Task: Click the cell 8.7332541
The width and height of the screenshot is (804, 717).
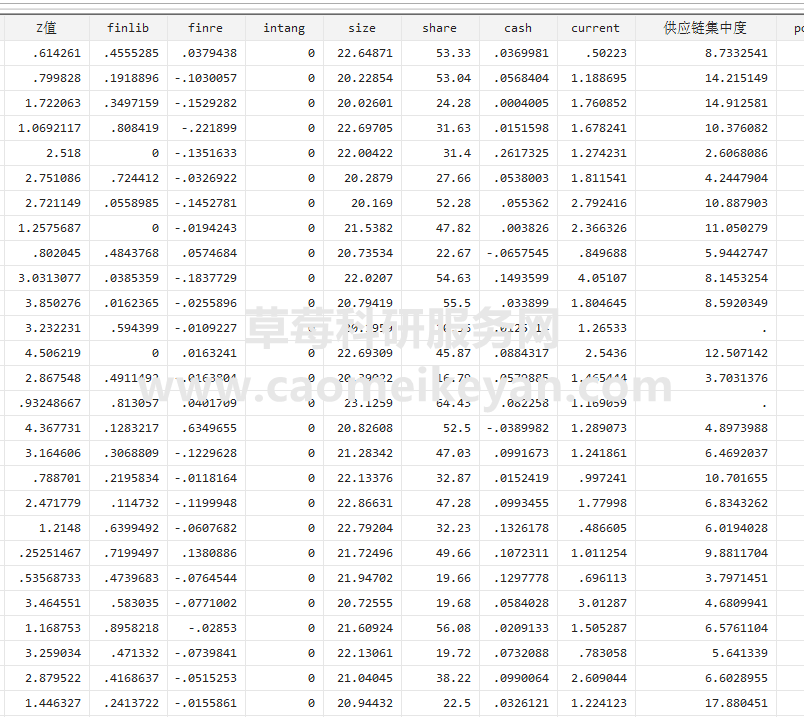Action: click(x=706, y=53)
